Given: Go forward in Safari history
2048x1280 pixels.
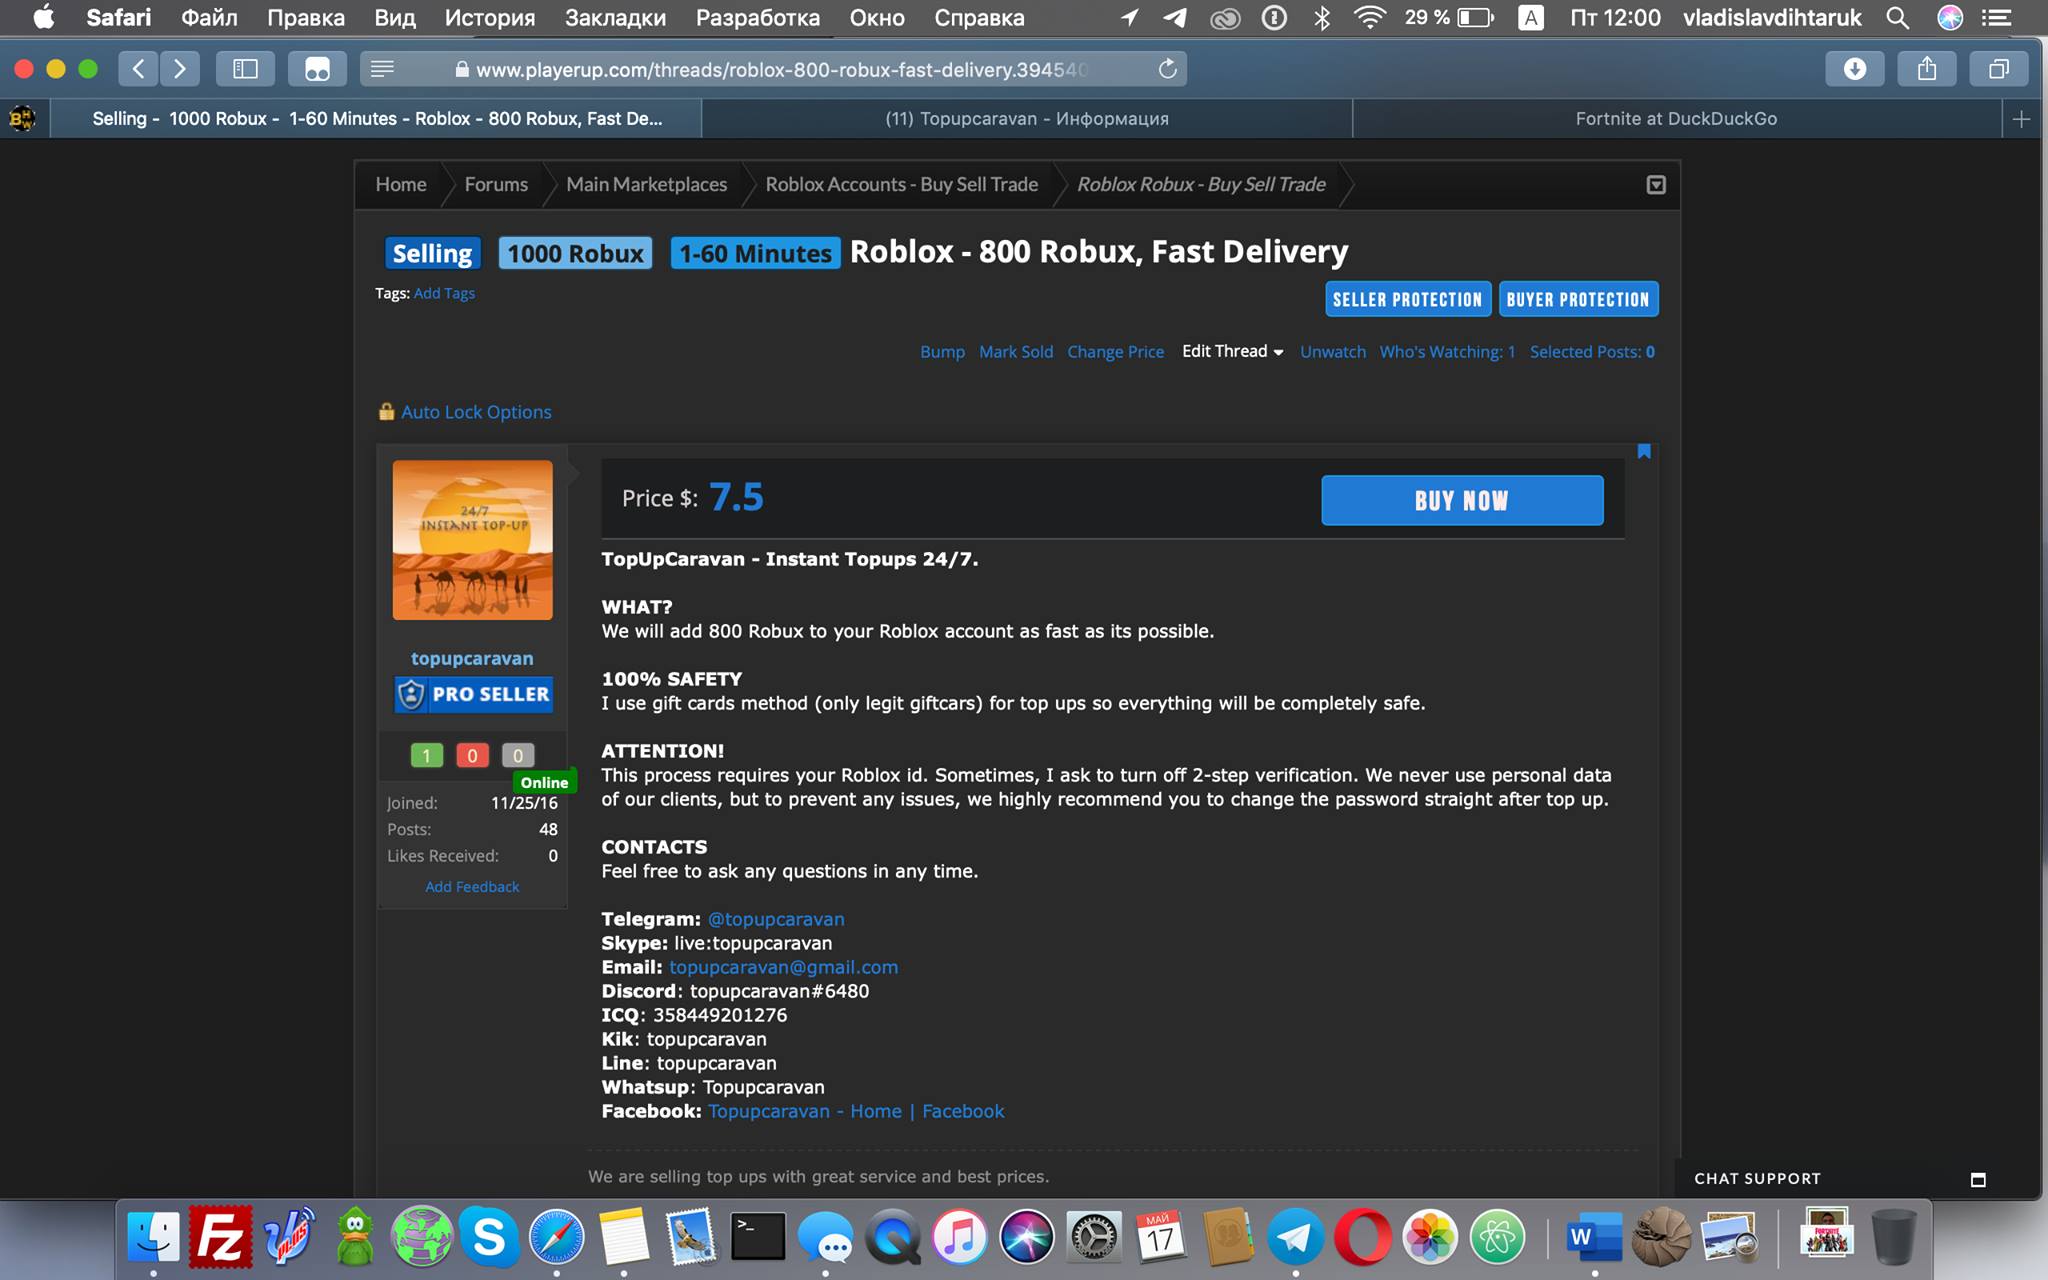Looking at the screenshot, I should point(180,69).
